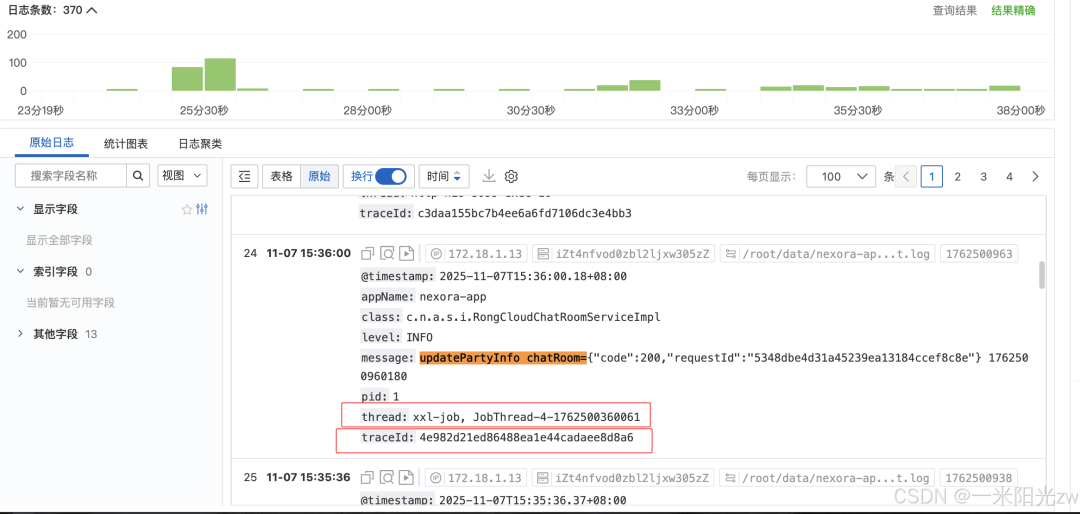Click the next page arrow

1035,176
